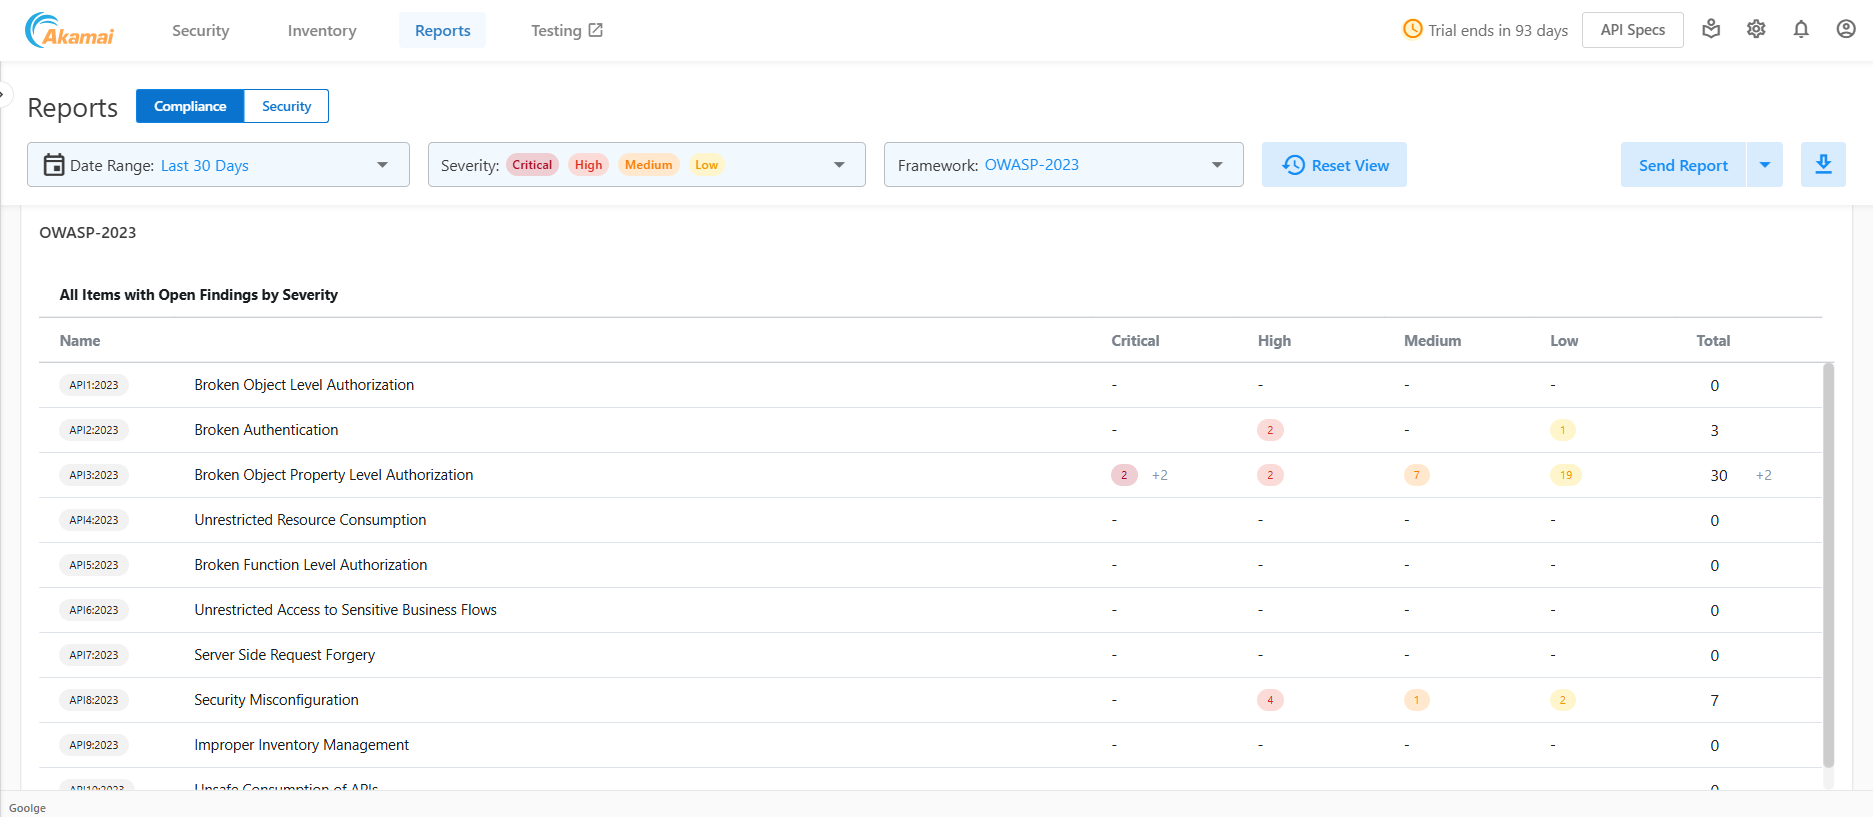Click the API Specs button
1873x817 pixels.
[x=1632, y=30]
